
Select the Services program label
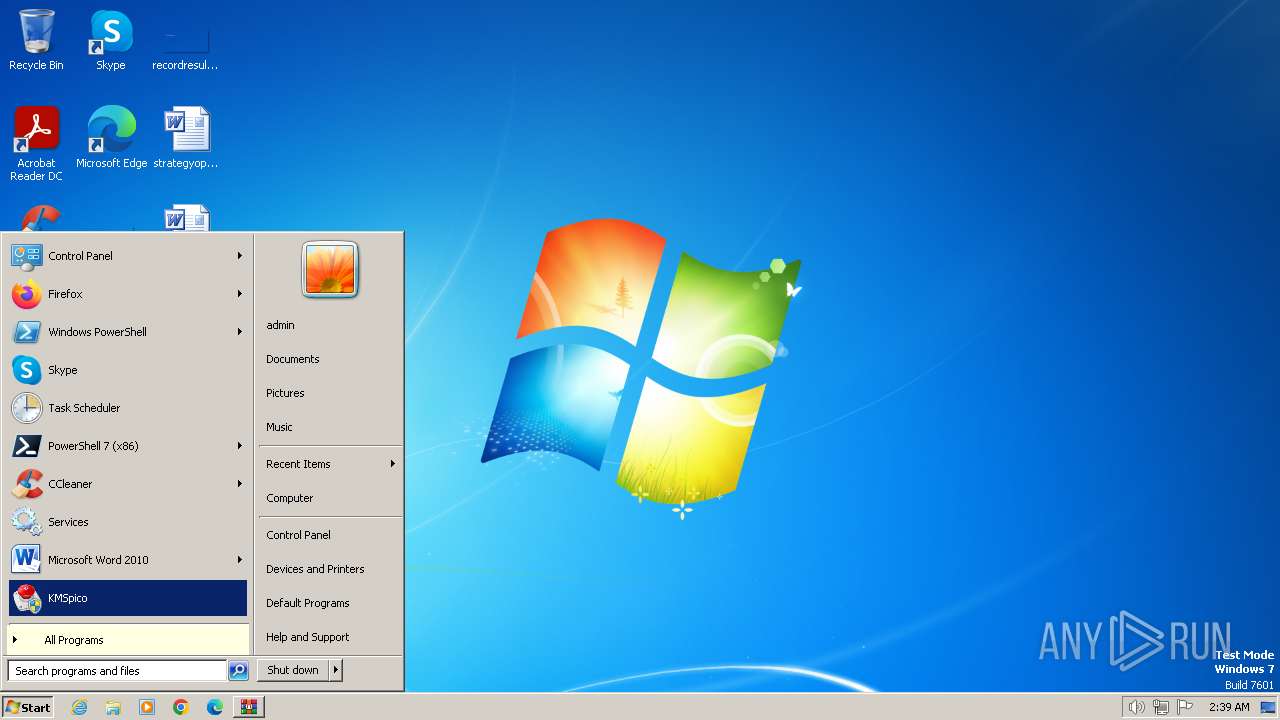(68, 522)
